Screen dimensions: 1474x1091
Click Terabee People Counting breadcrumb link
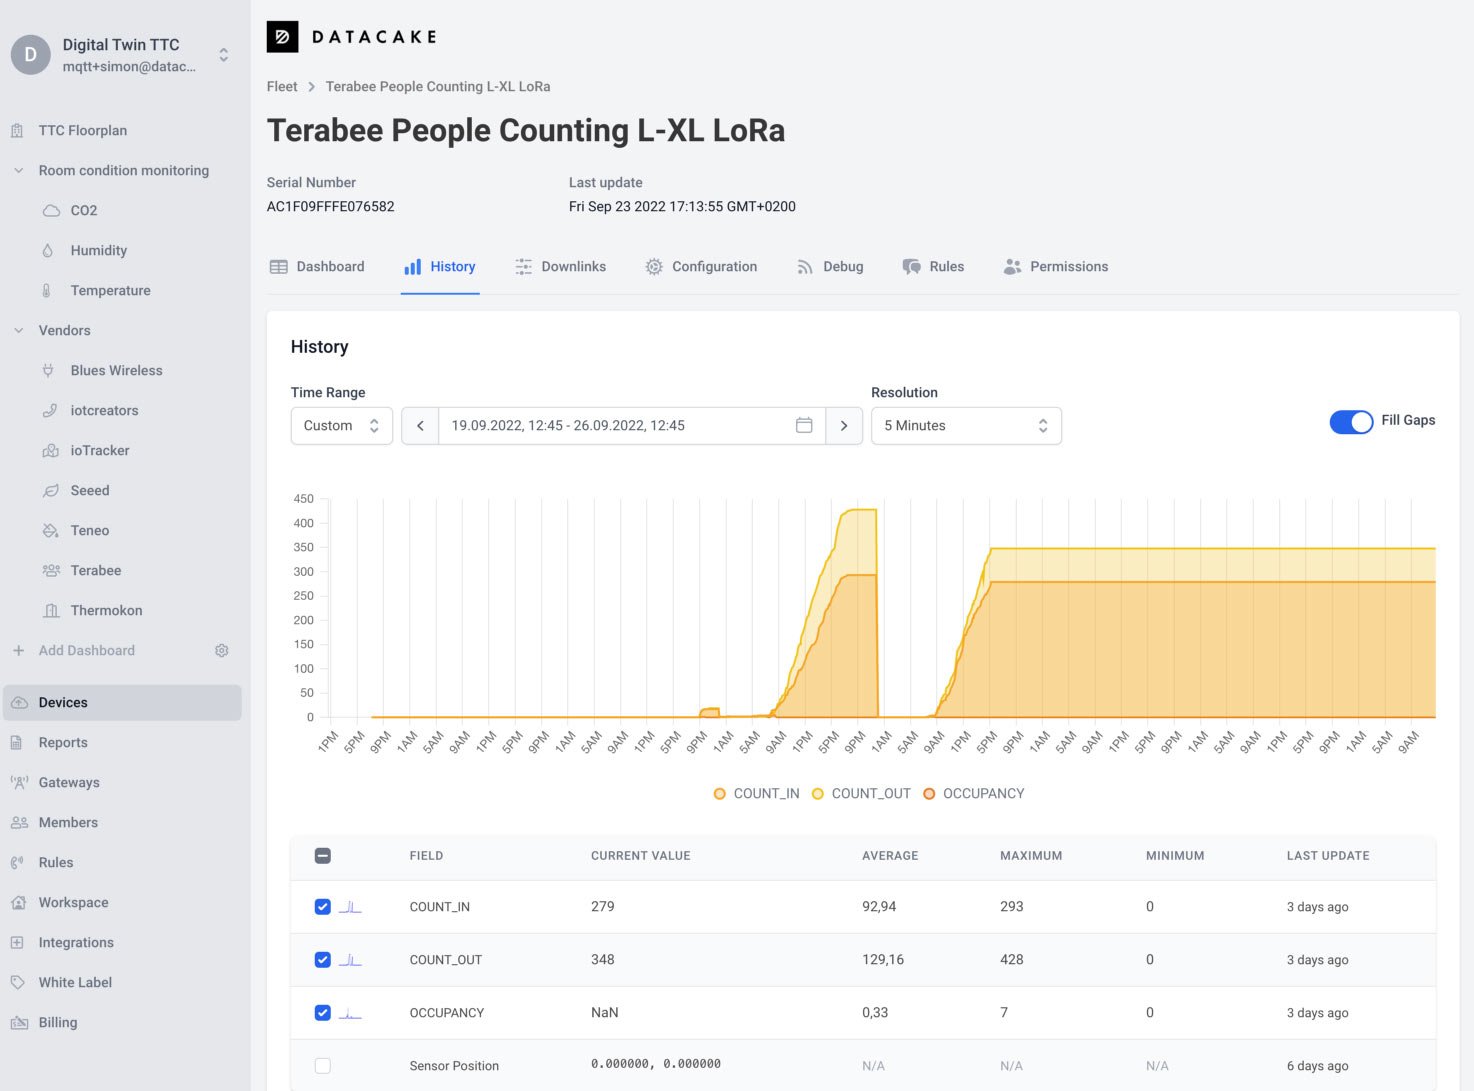point(438,87)
